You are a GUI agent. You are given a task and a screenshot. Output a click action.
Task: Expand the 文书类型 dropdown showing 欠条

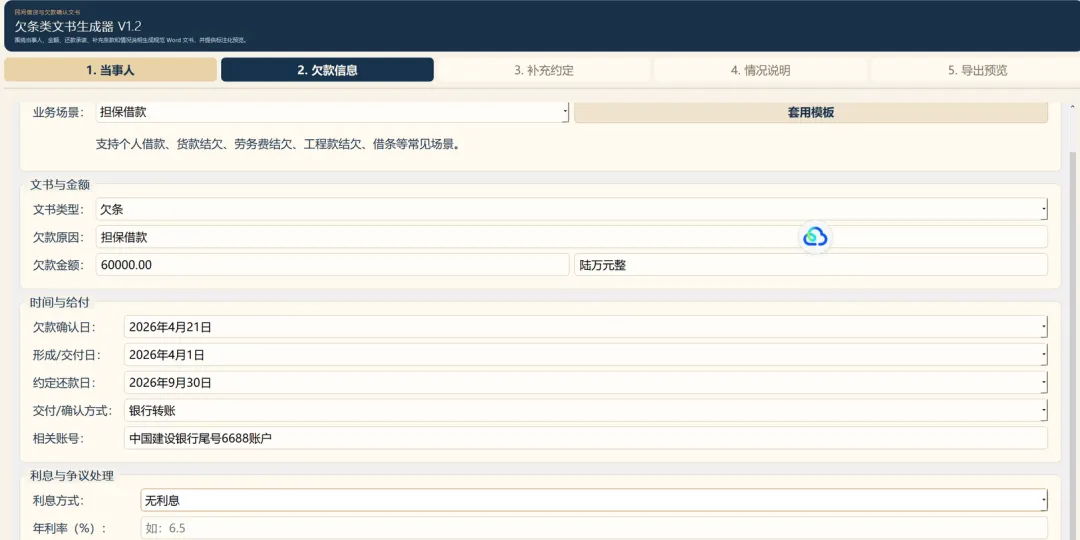tap(572, 209)
